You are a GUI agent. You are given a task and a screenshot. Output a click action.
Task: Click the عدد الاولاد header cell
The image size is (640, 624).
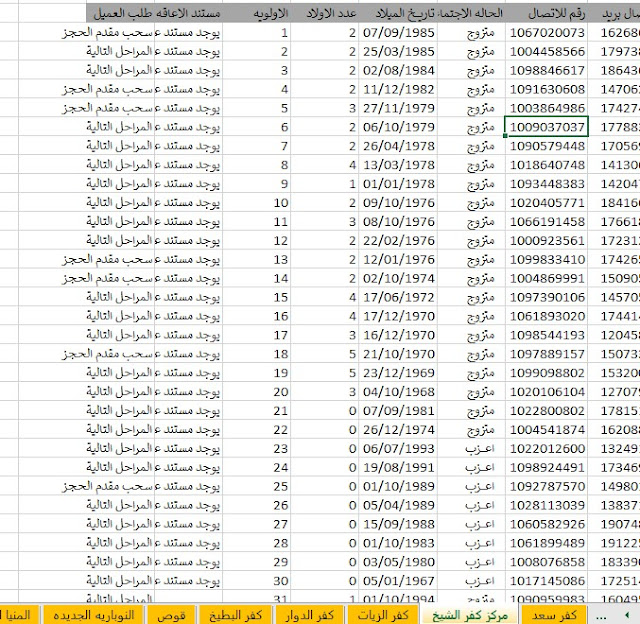(x=324, y=13)
